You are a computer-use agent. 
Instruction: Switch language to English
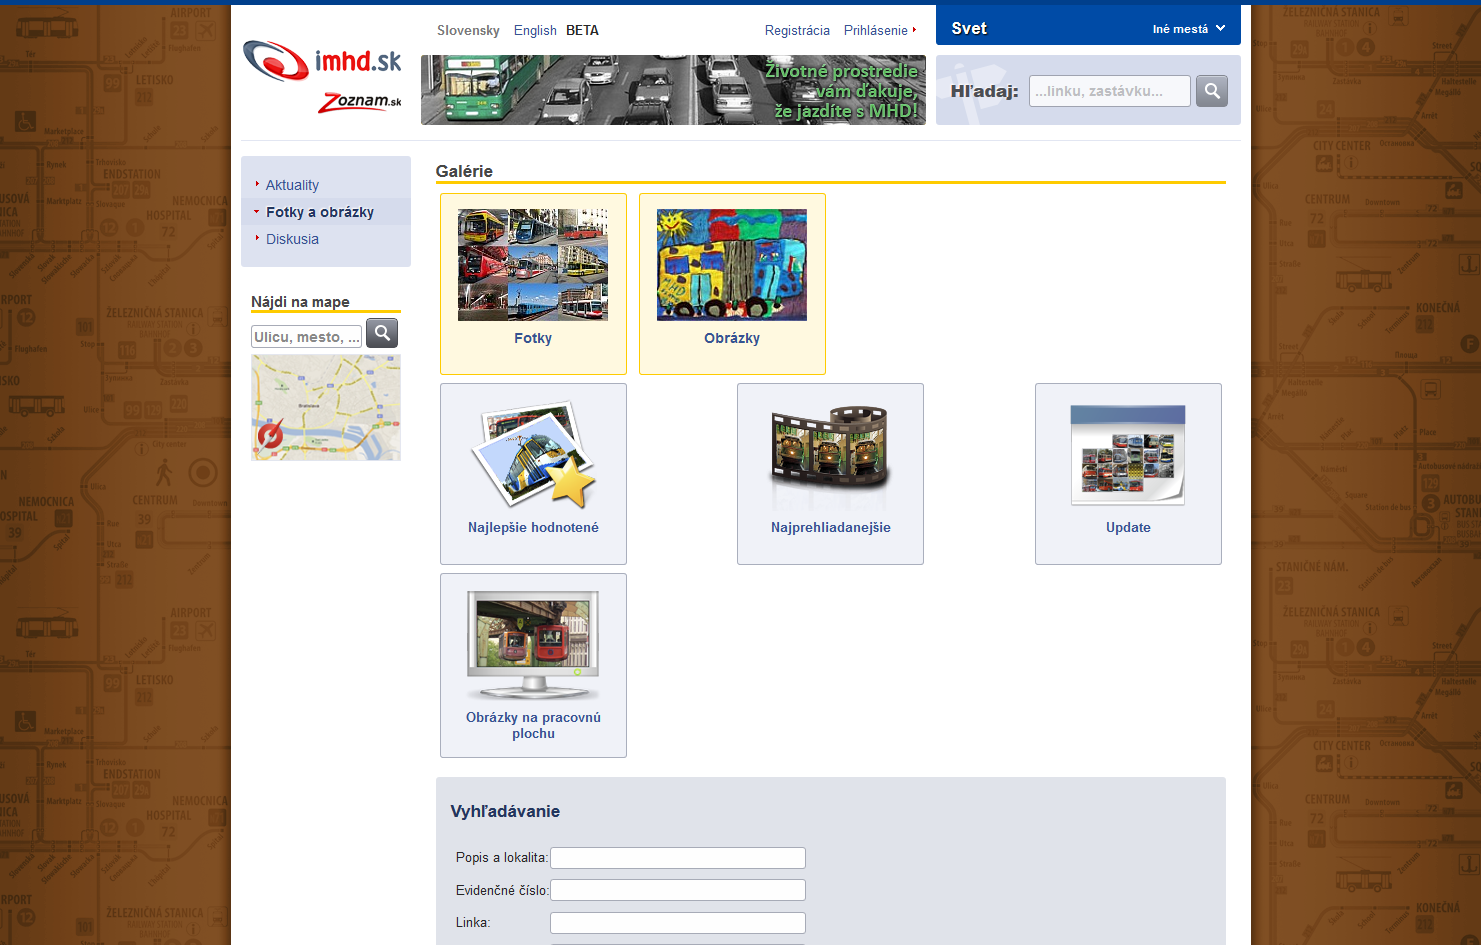(535, 30)
